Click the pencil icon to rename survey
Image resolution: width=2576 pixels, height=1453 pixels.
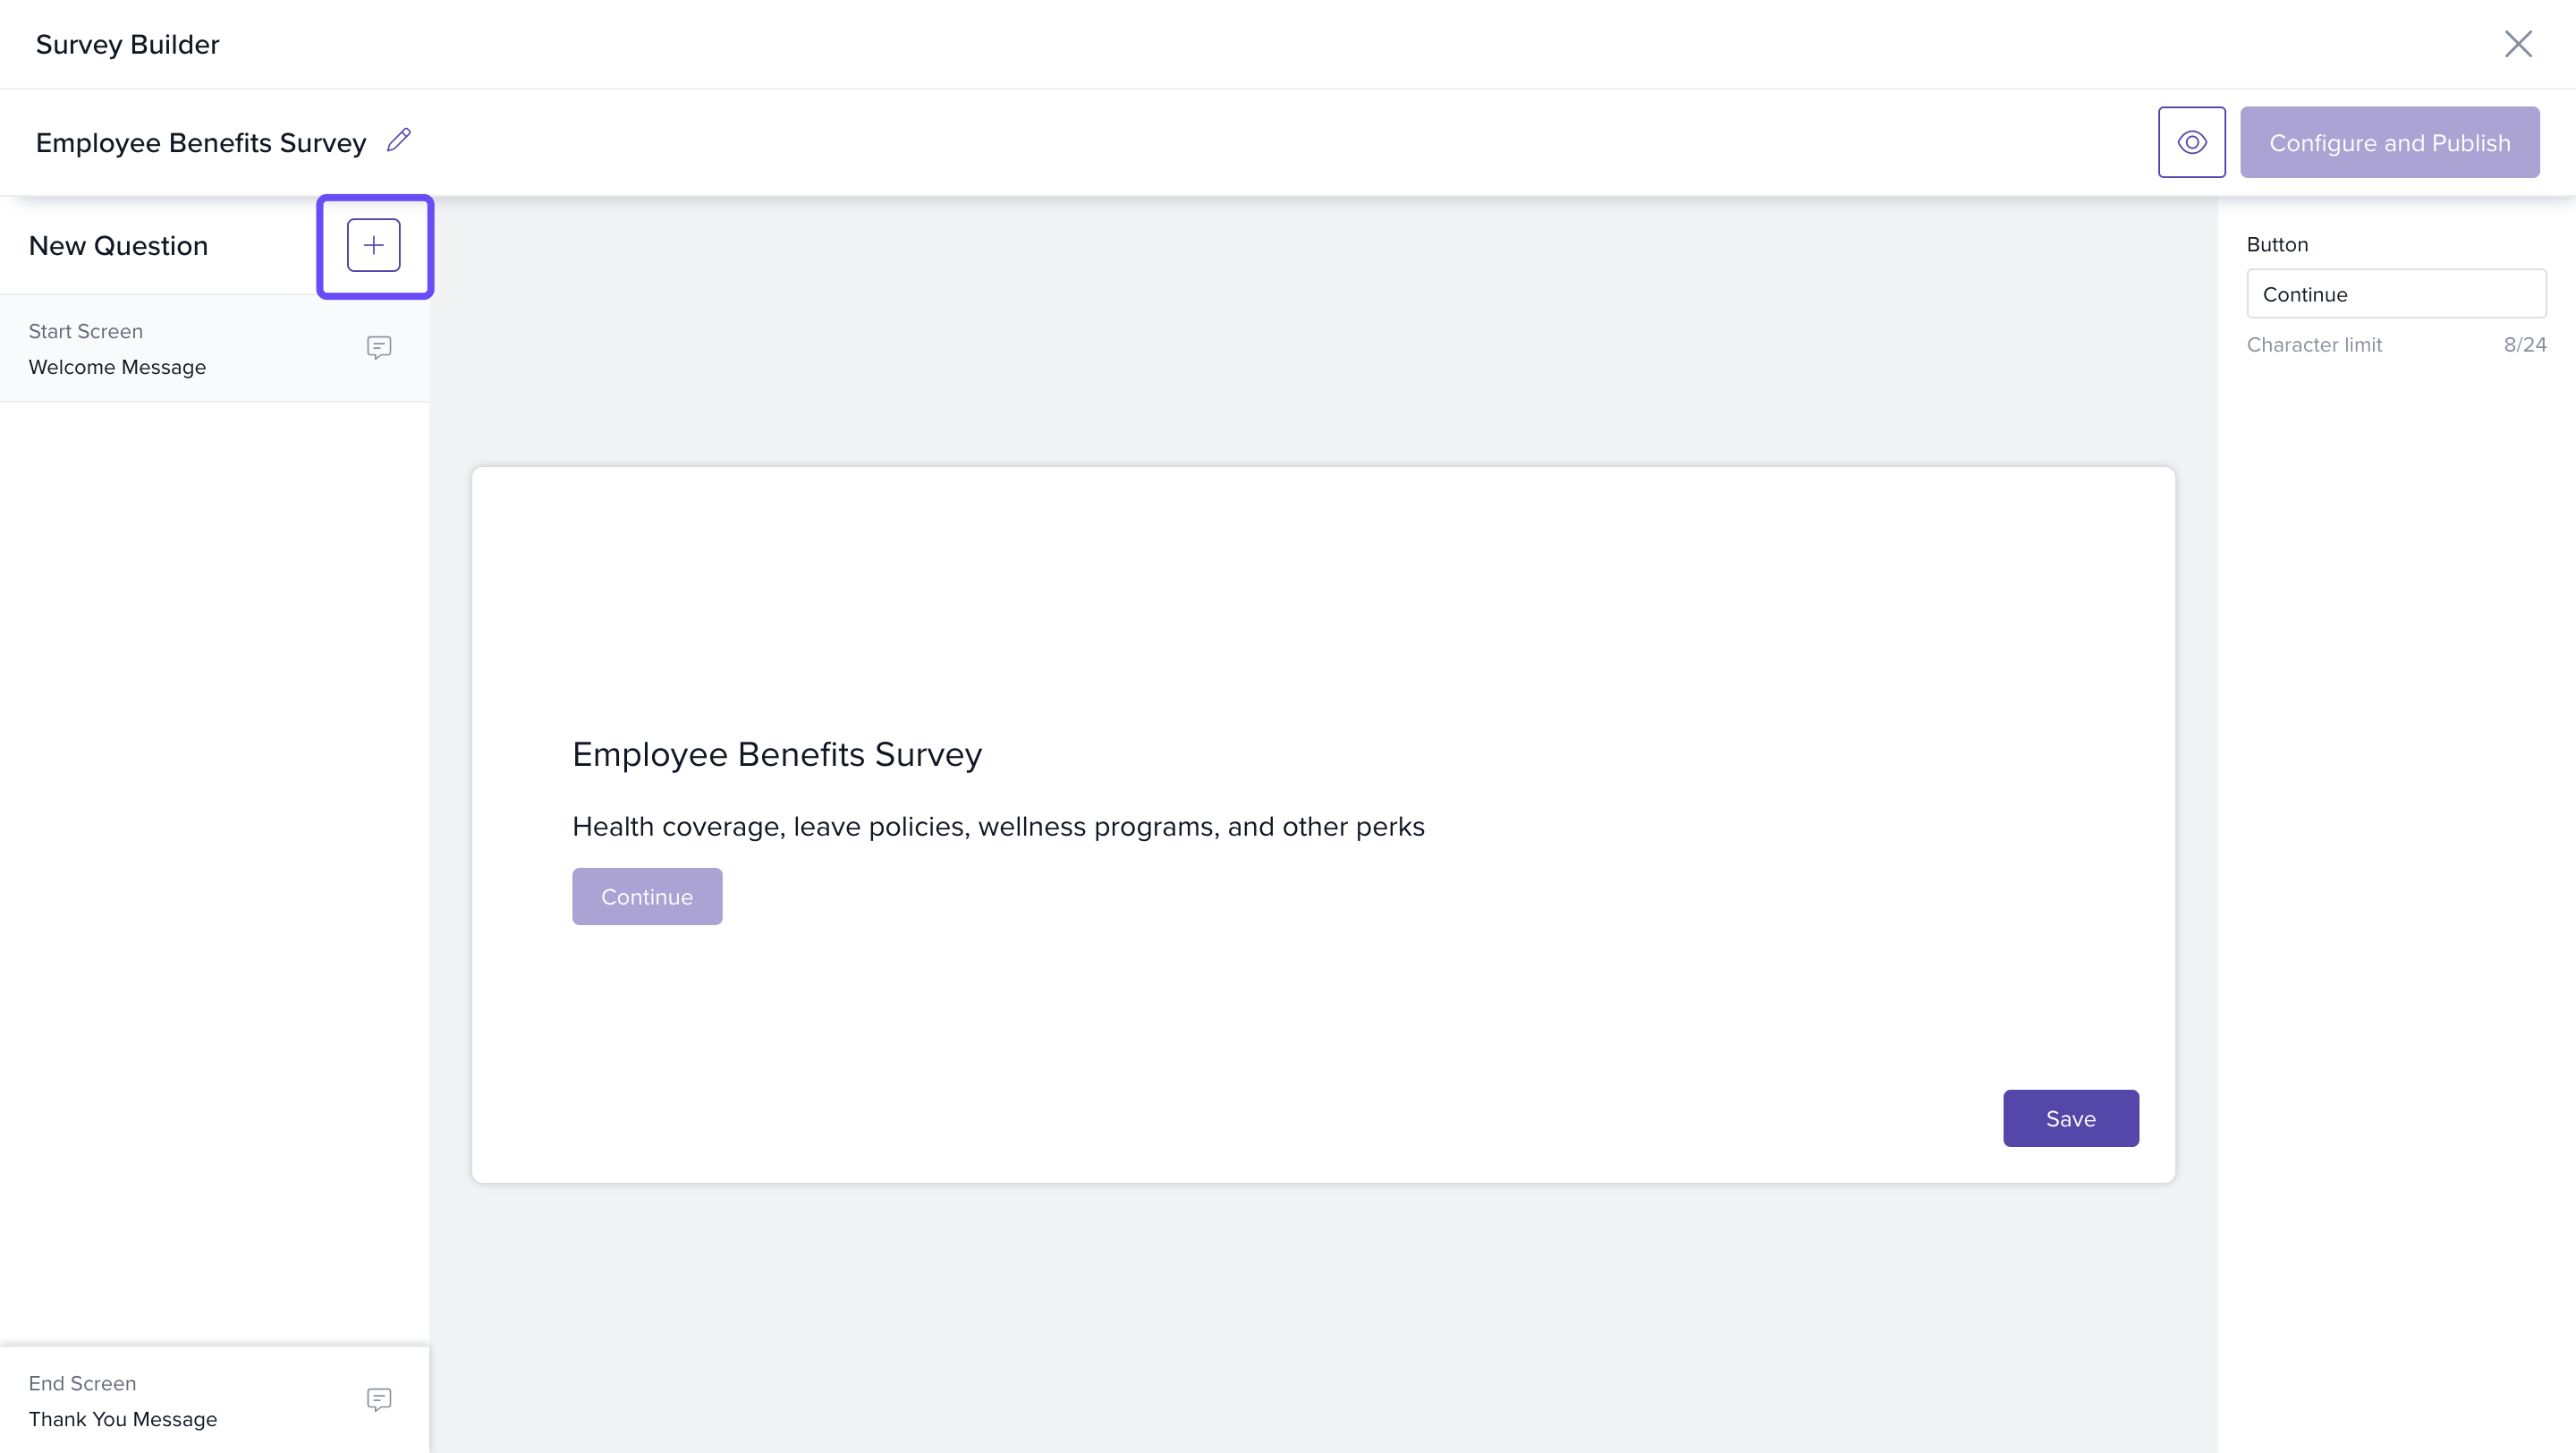click(x=399, y=140)
